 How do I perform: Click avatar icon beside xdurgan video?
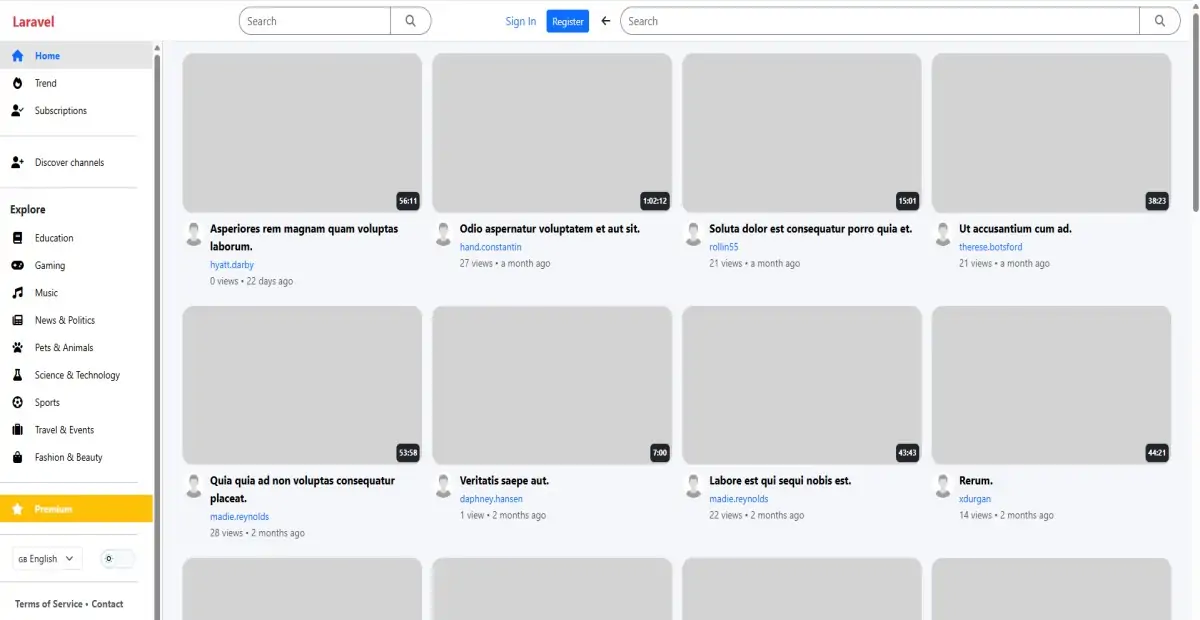coord(943,486)
